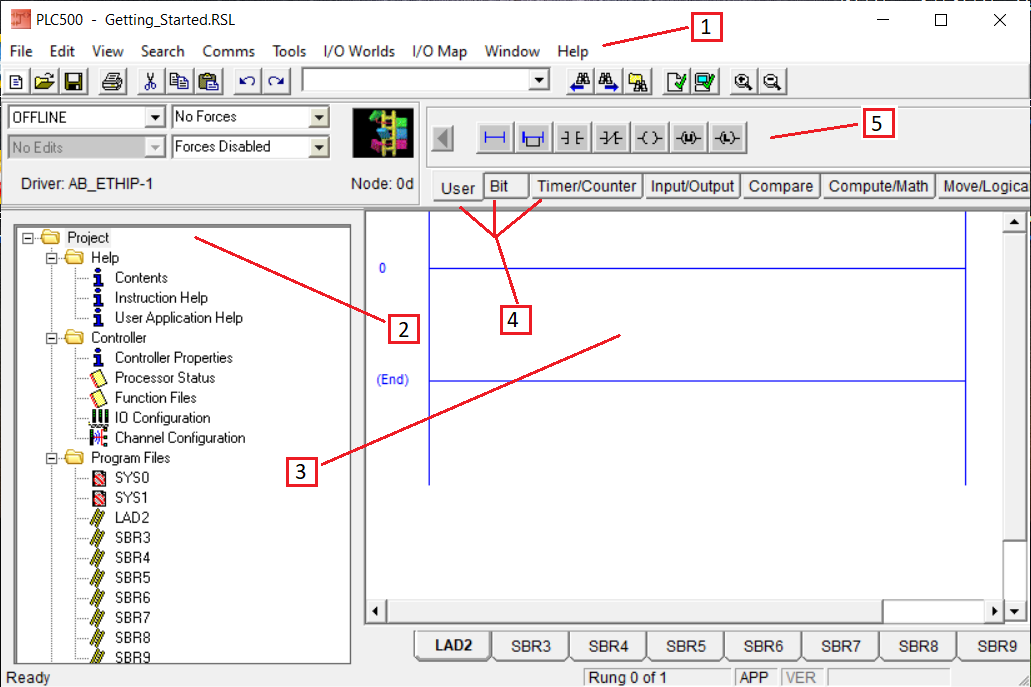Open the File menu
Screen dimensions: 1031x687
21,51
